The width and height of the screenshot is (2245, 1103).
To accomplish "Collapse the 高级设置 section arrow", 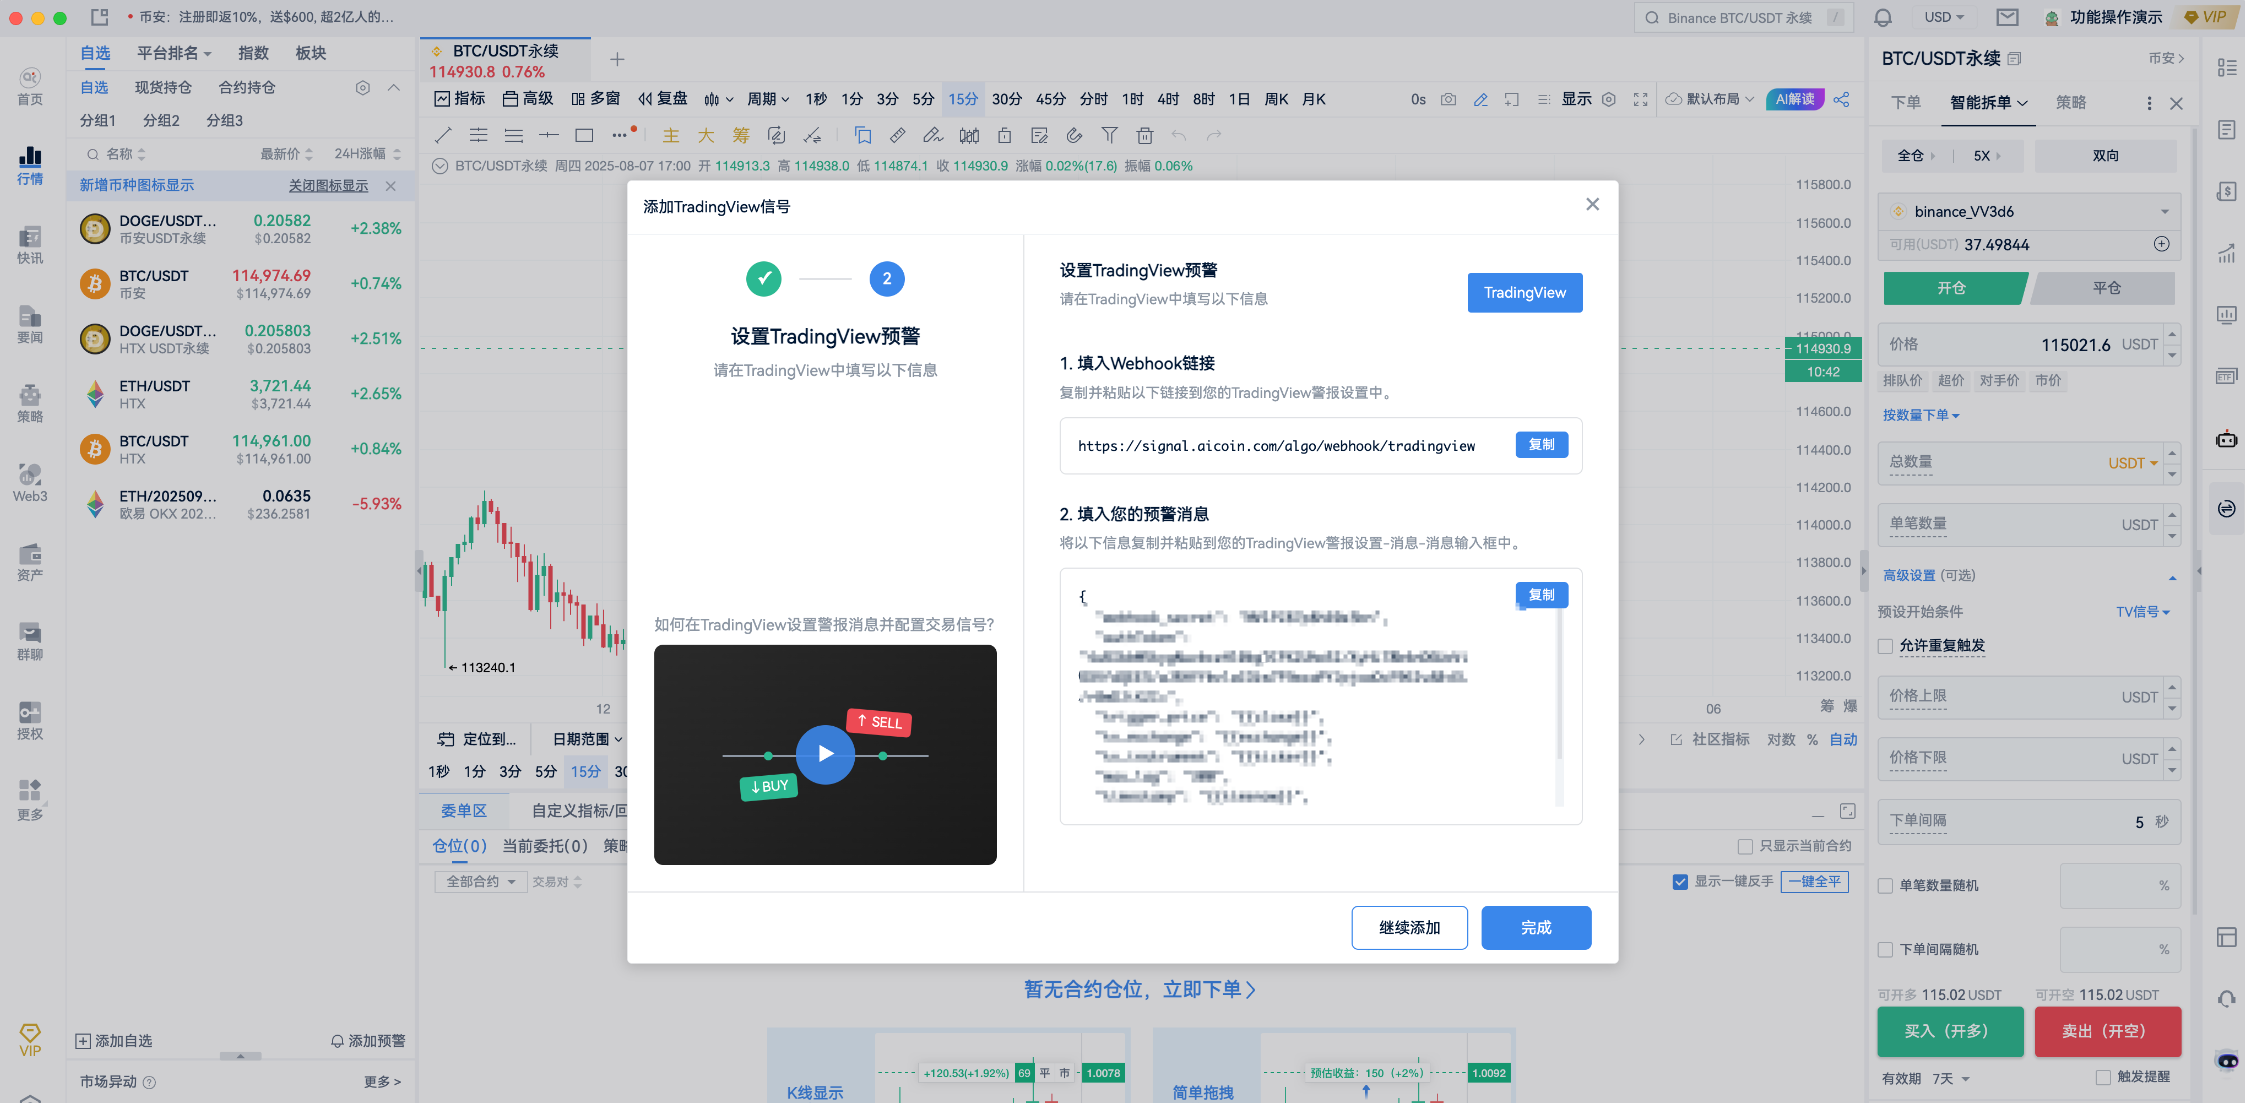I will pyautogui.click(x=2171, y=577).
